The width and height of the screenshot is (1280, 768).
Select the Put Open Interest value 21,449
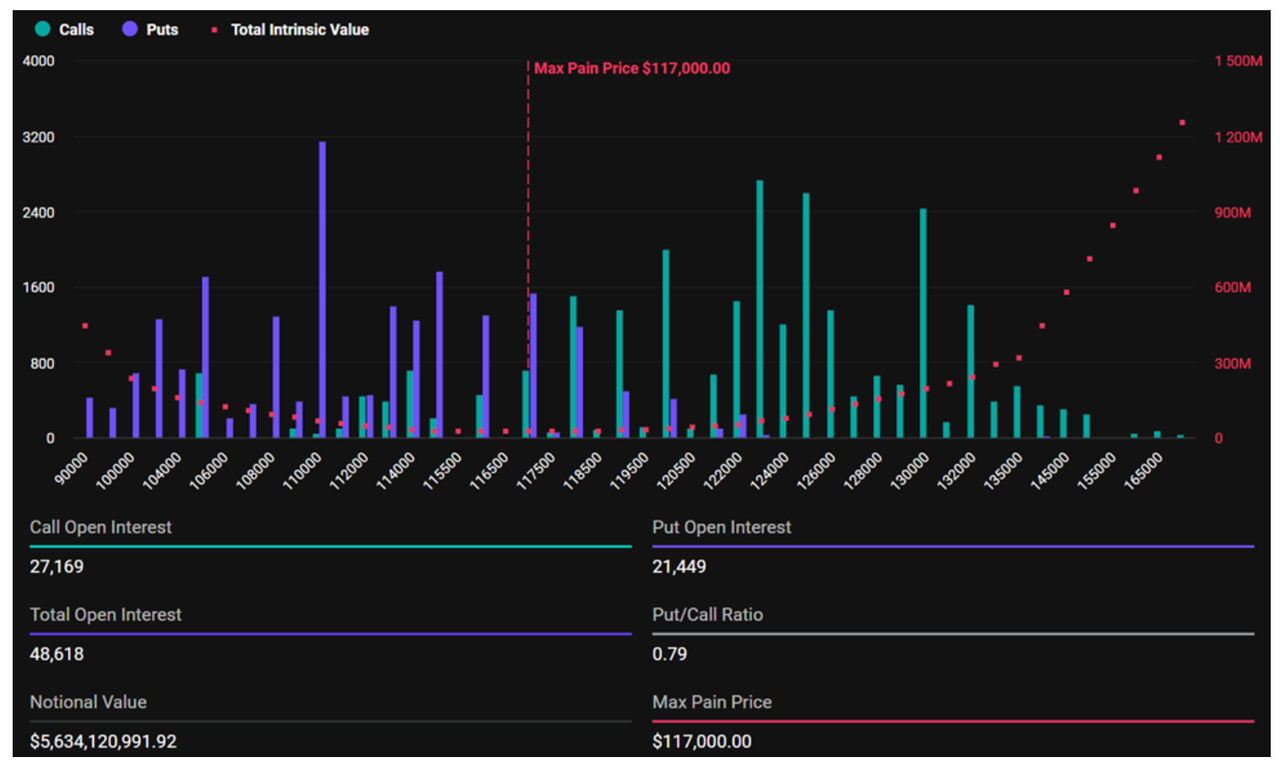679,567
